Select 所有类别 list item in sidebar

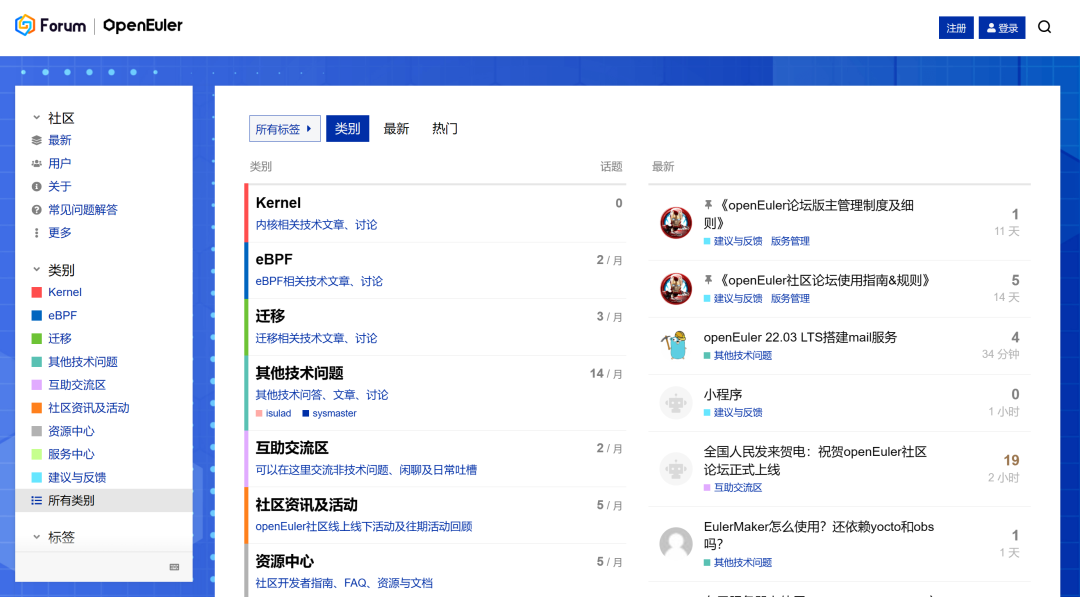tap(71, 500)
